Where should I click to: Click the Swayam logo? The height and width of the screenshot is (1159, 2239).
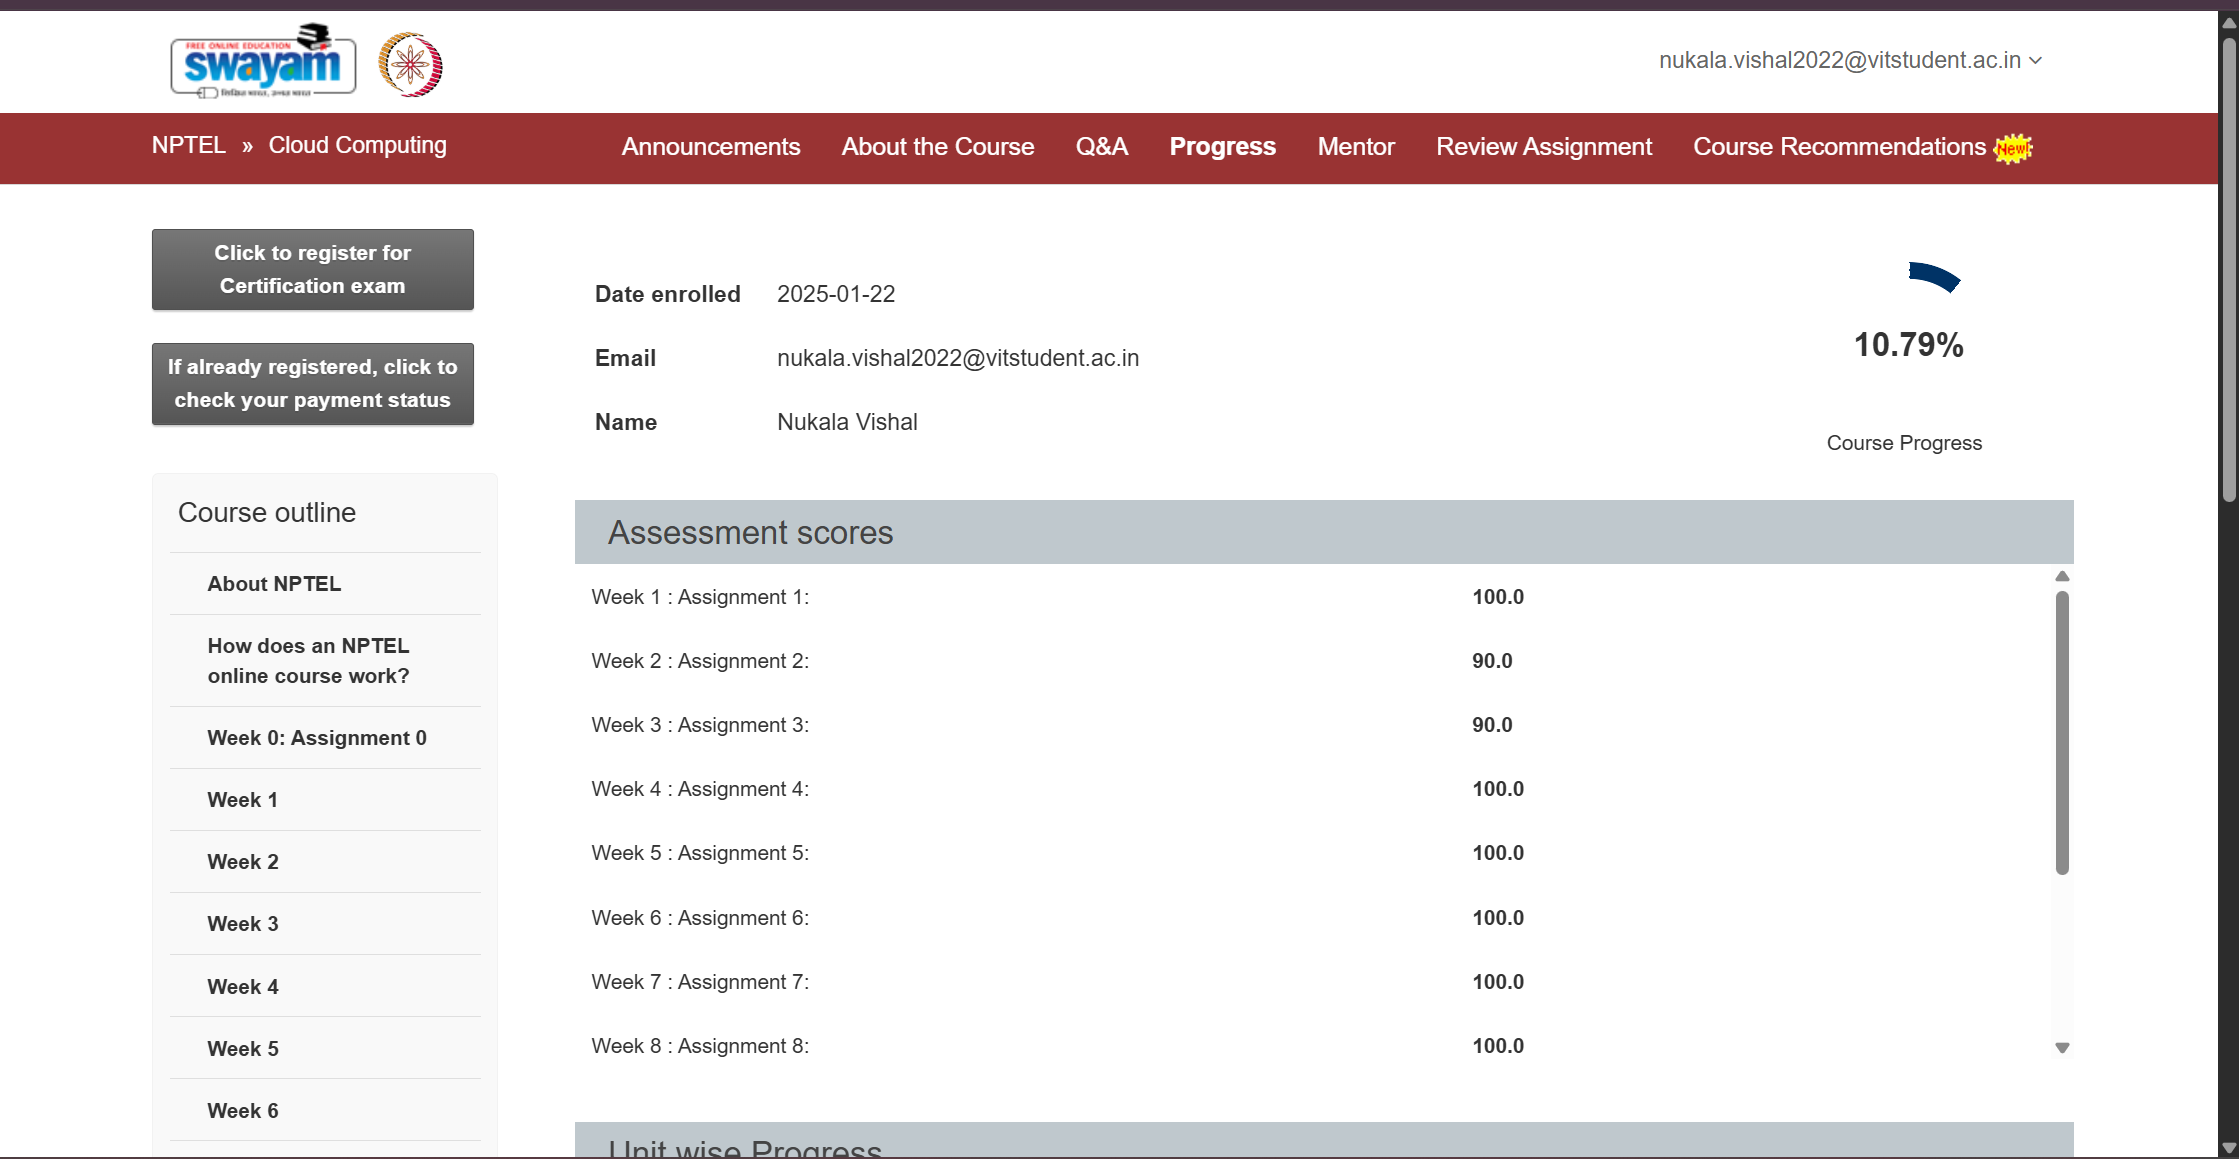(263, 64)
